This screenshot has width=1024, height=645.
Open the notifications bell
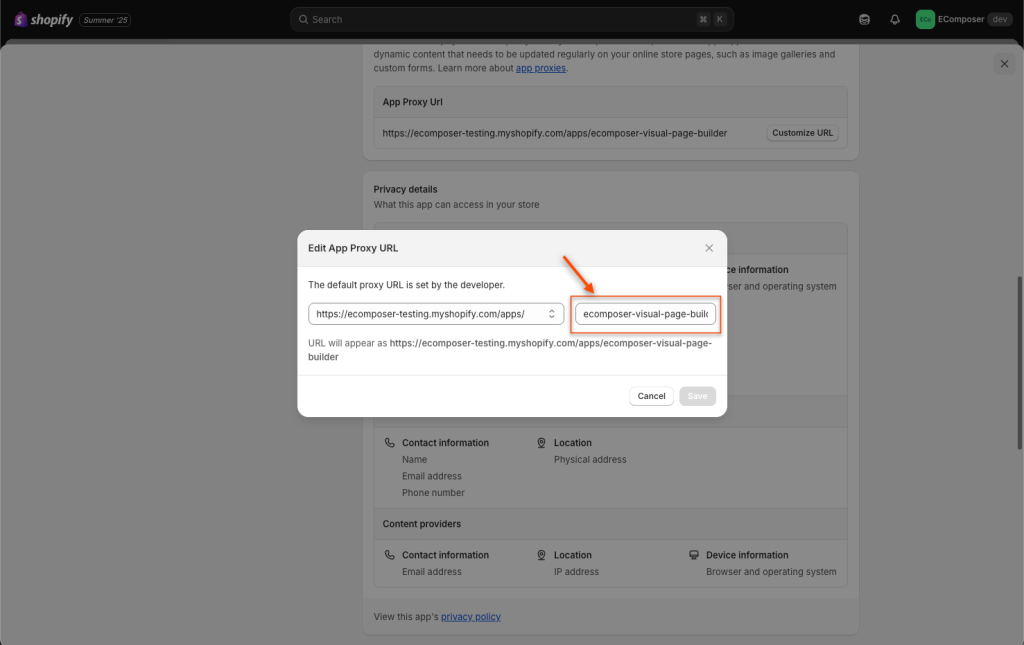pyautogui.click(x=895, y=20)
